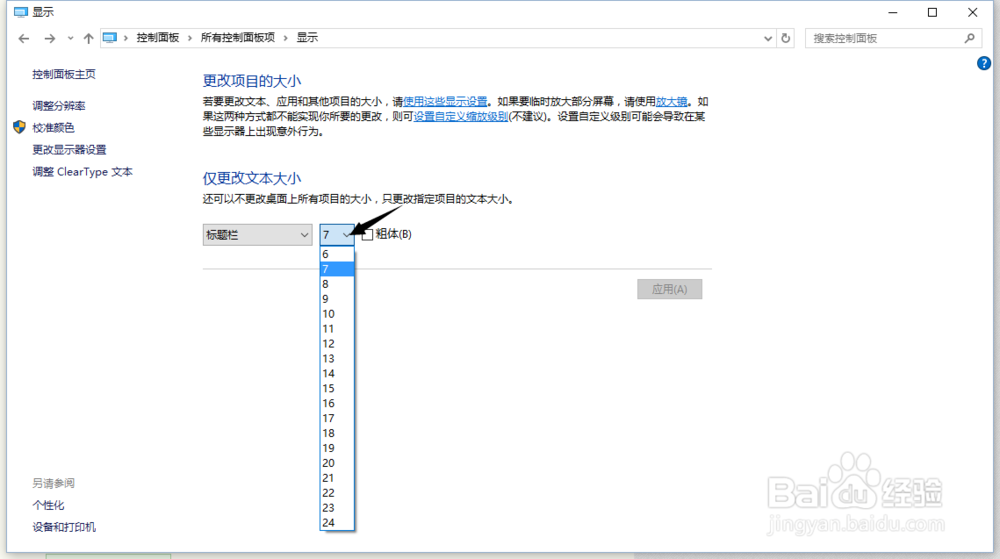This screenshot has width=1000, height=559.
Task: Click 设置自定义缩放级别 link
Action: (460, 116)
